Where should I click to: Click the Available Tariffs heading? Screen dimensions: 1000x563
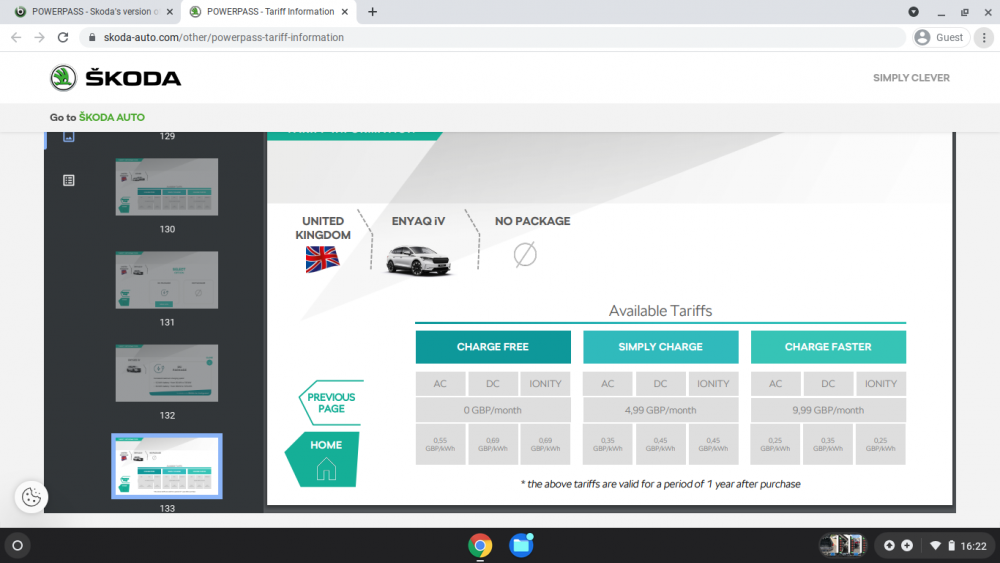tap(660, 311)
